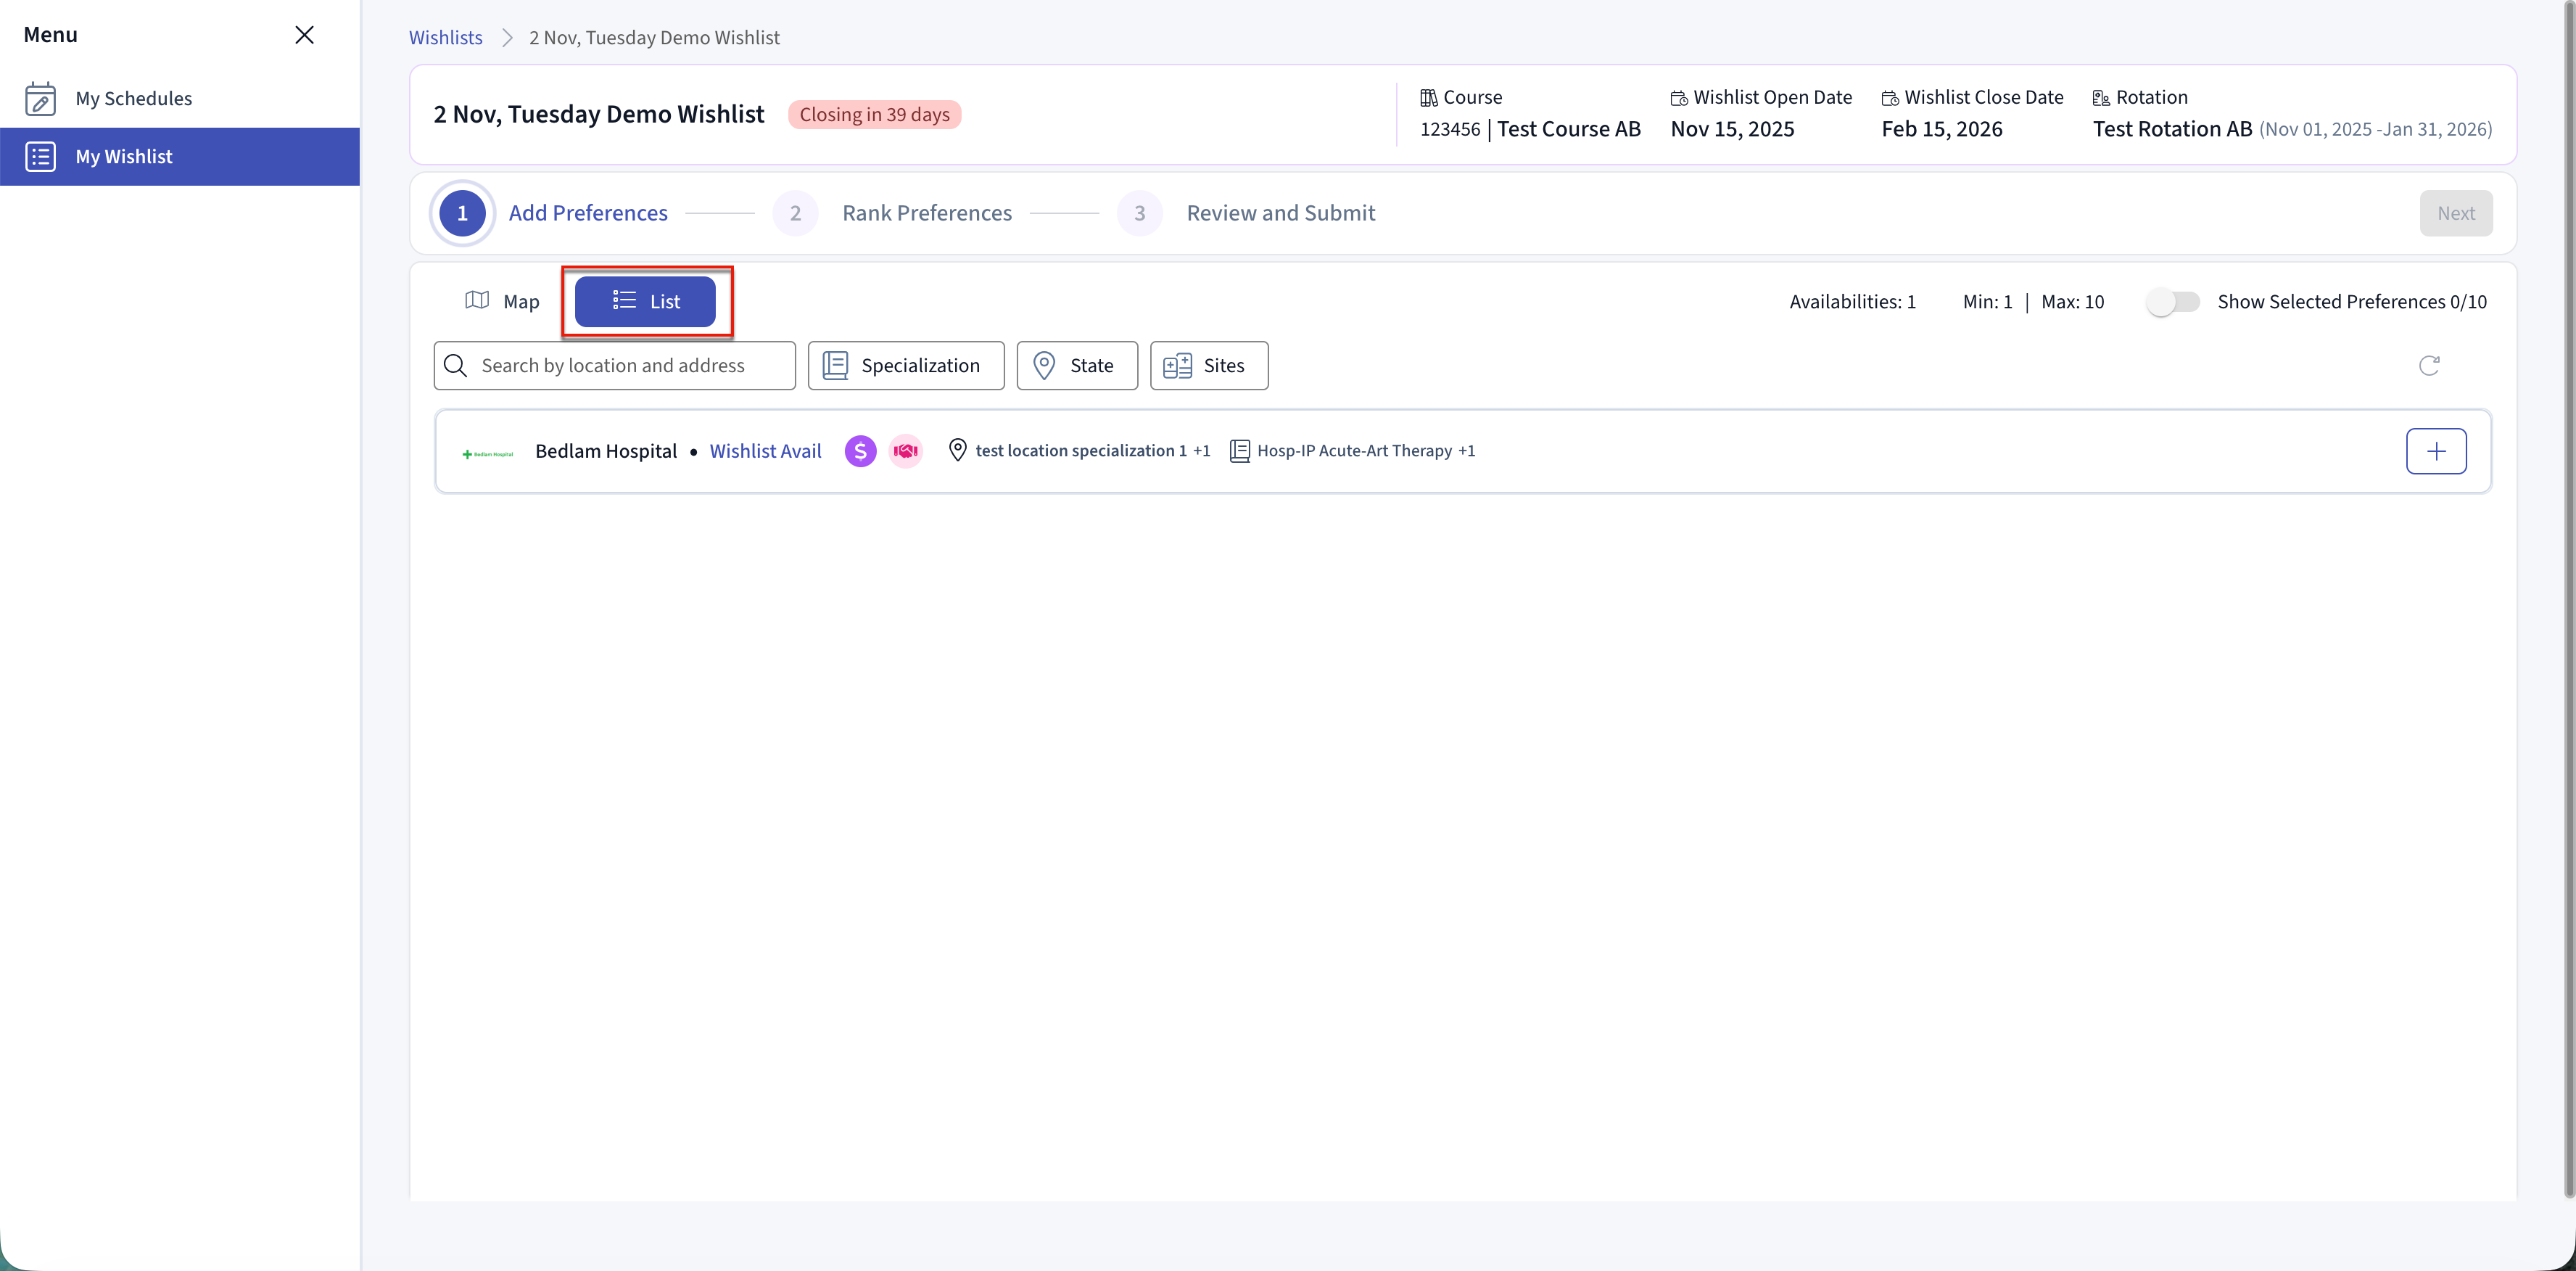
Task: Click the Bedlam Hospital logo thumbnail
Action: tap(488, 453)
